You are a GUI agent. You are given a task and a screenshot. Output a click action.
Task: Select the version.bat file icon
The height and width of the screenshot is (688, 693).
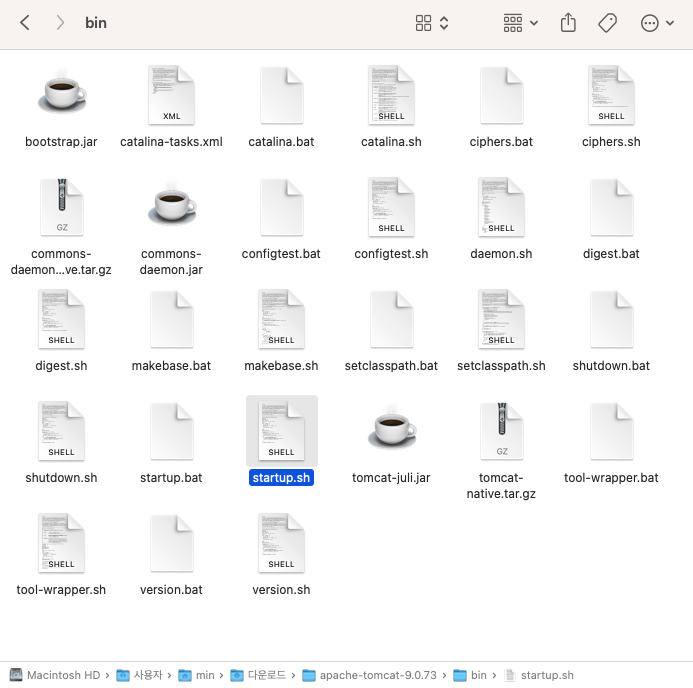point(171,543)
